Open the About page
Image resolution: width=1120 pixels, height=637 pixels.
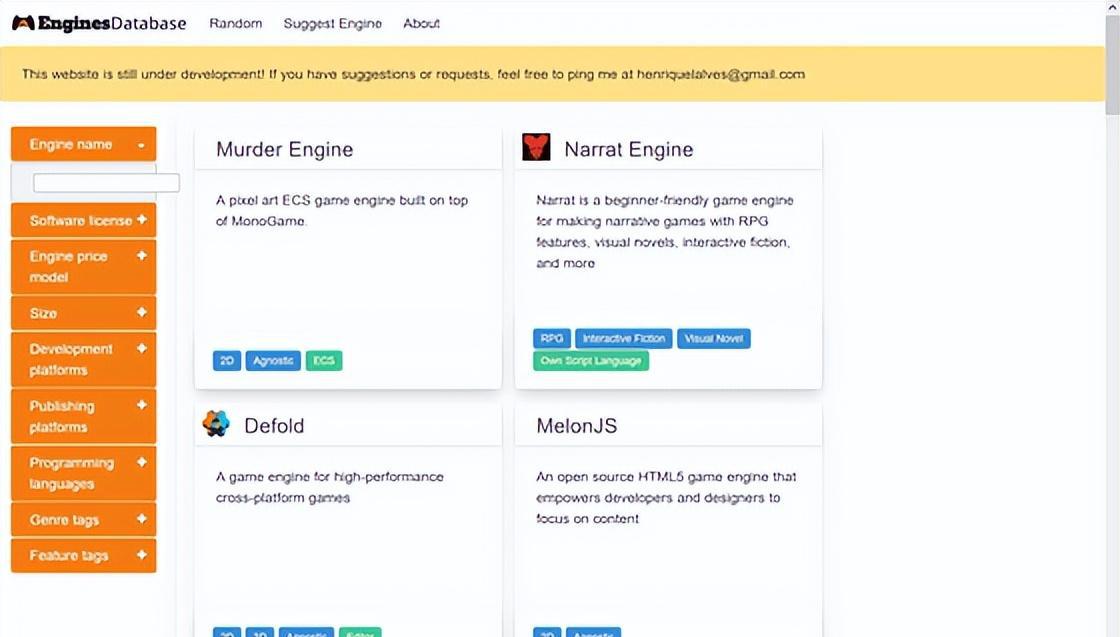(x=421, y=24)
